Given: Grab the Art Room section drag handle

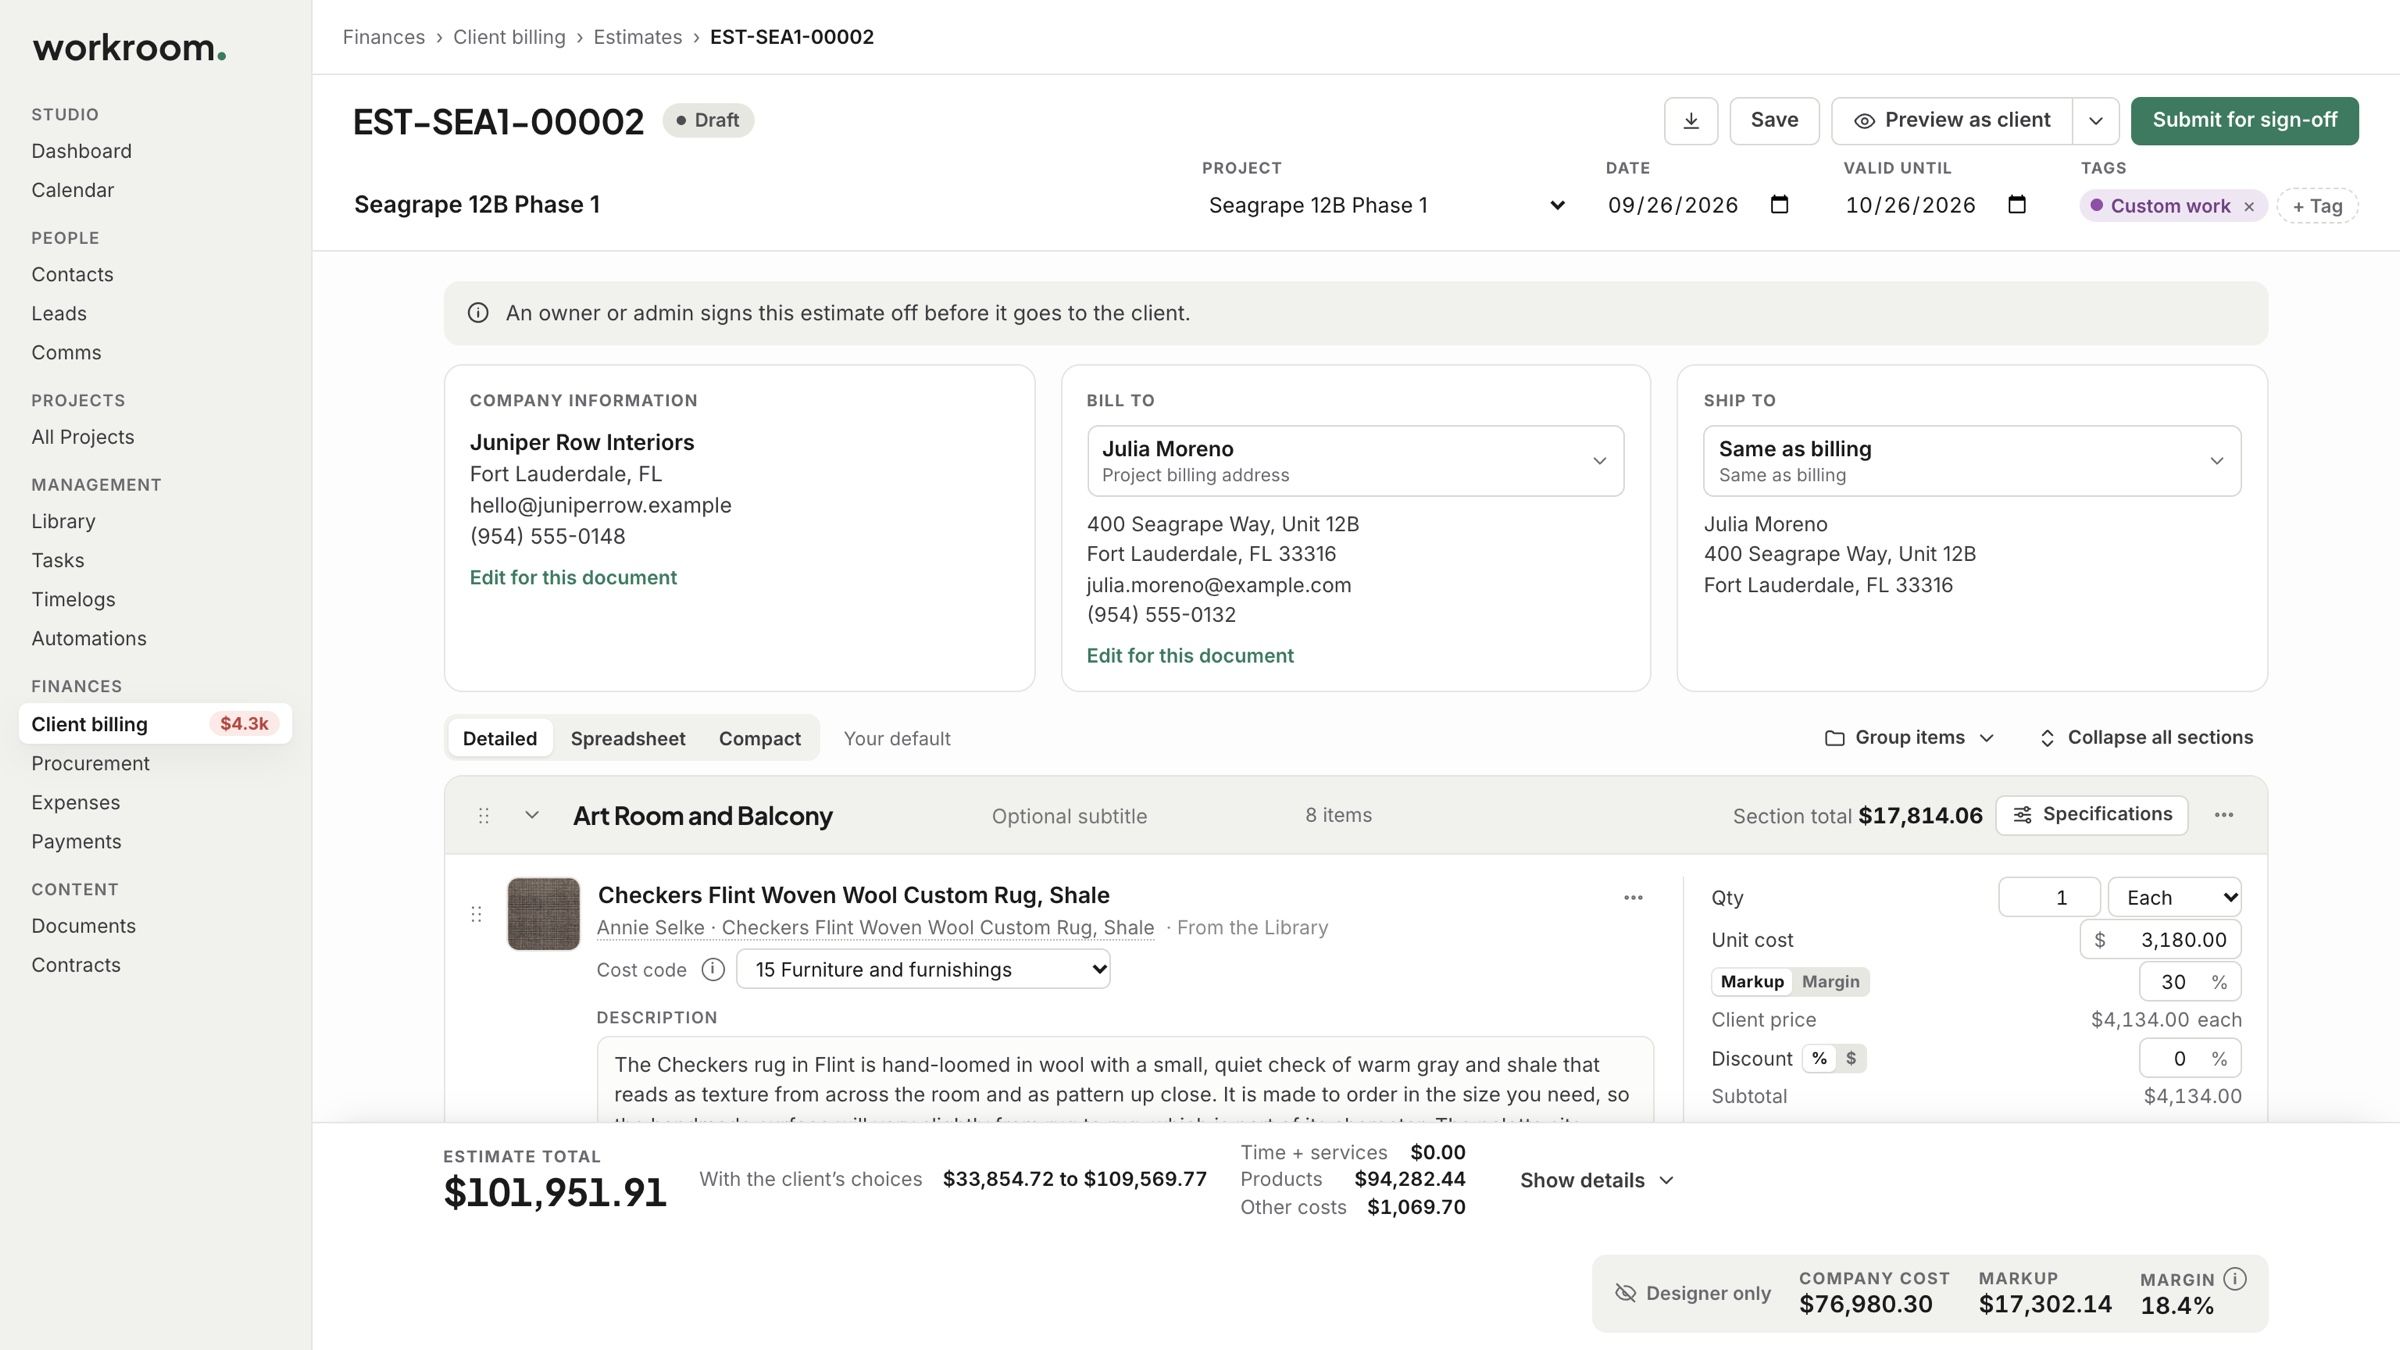Looking at the screenshot, I should point(484,816).
